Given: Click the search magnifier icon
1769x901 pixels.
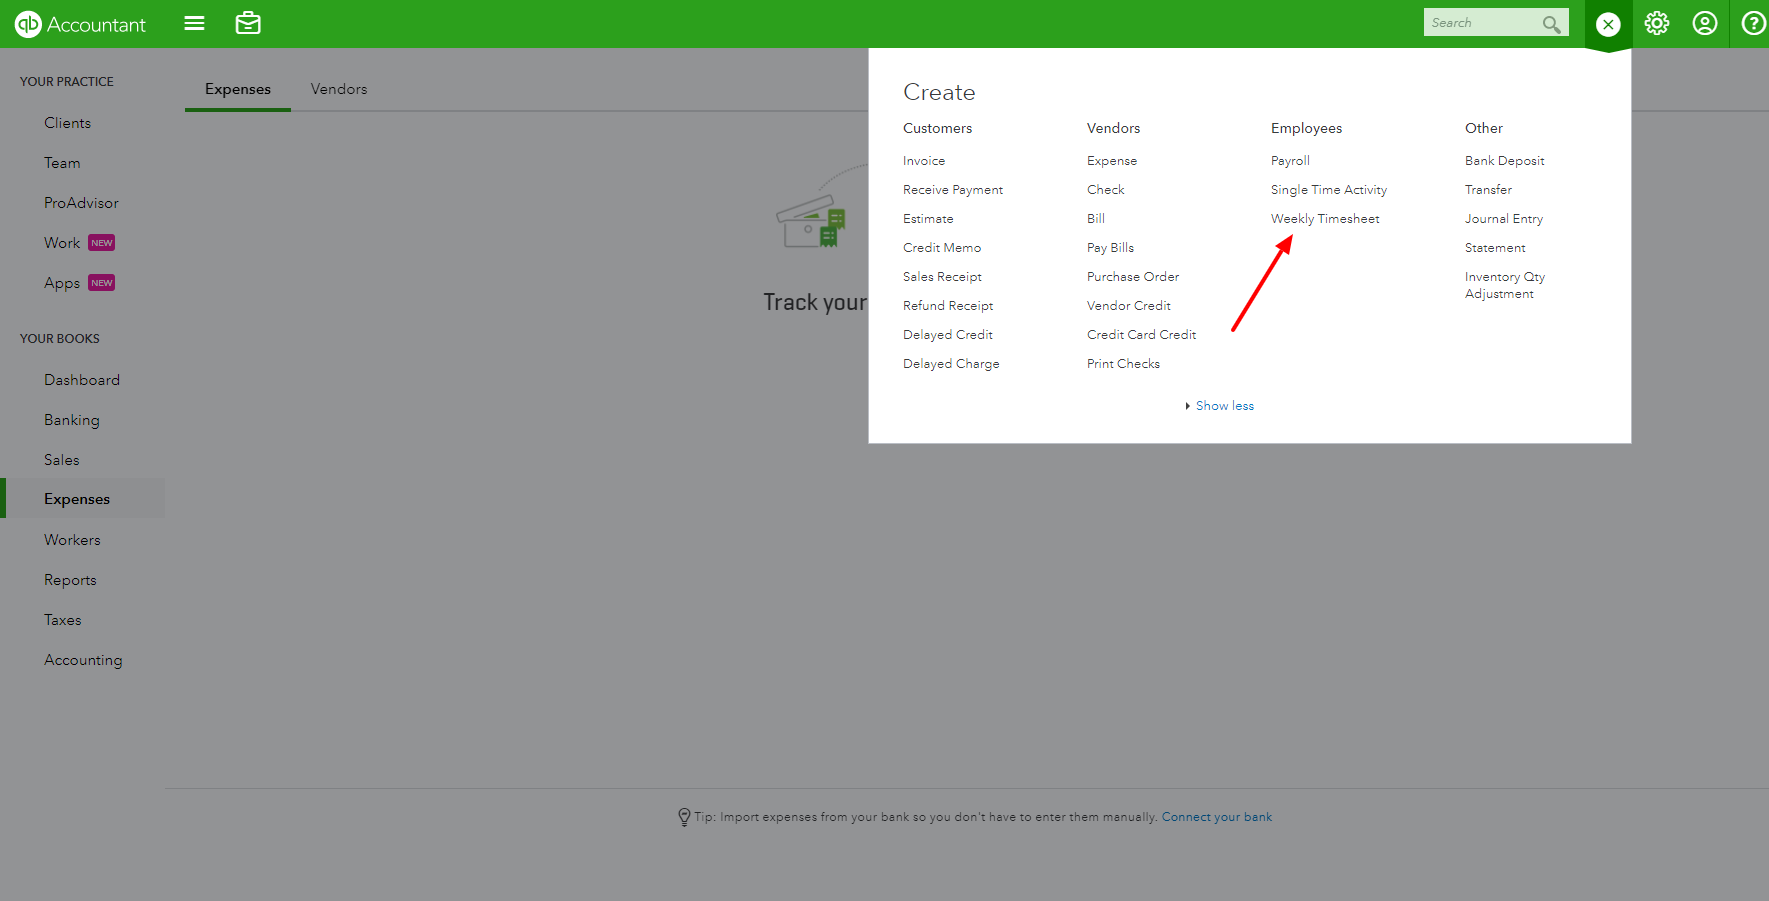Looking at the screenshot, I should [1551, 23].
